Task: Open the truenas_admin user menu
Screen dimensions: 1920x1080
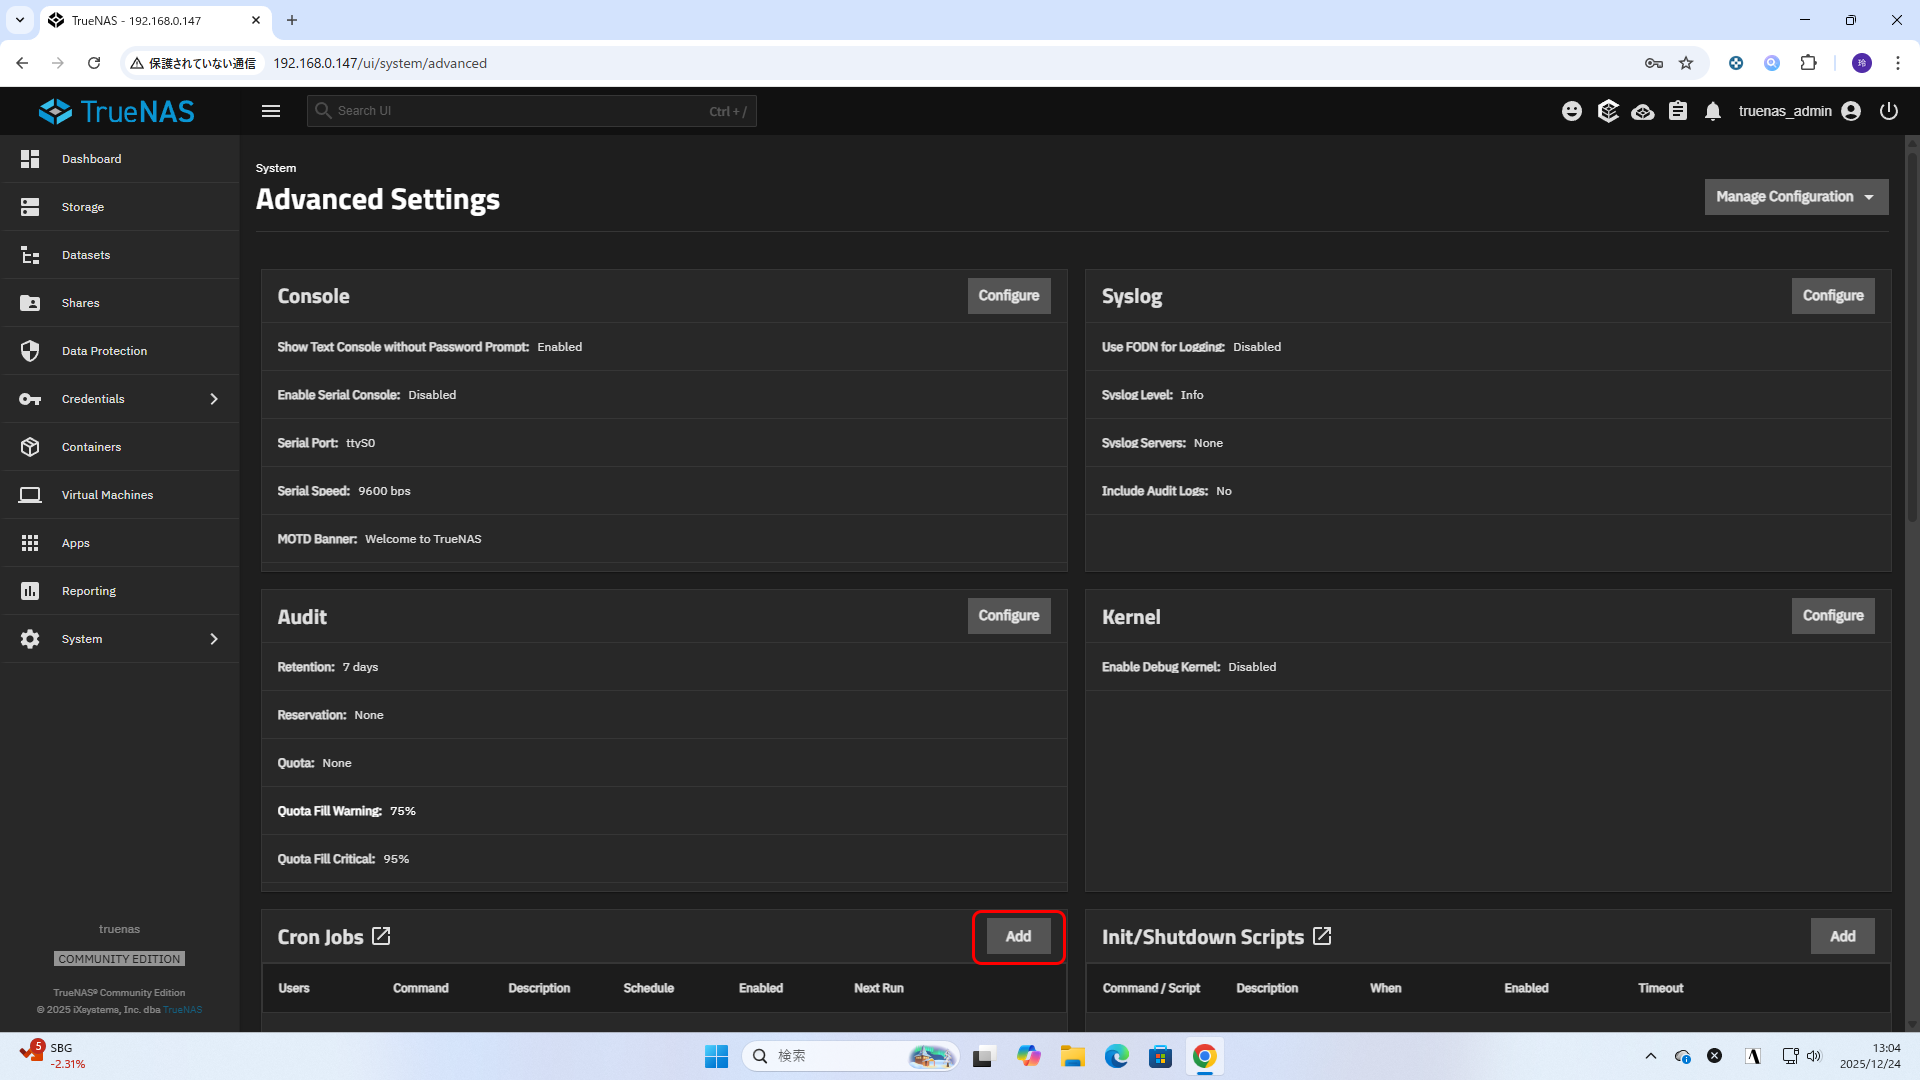Action: (x=1799, y=111)
